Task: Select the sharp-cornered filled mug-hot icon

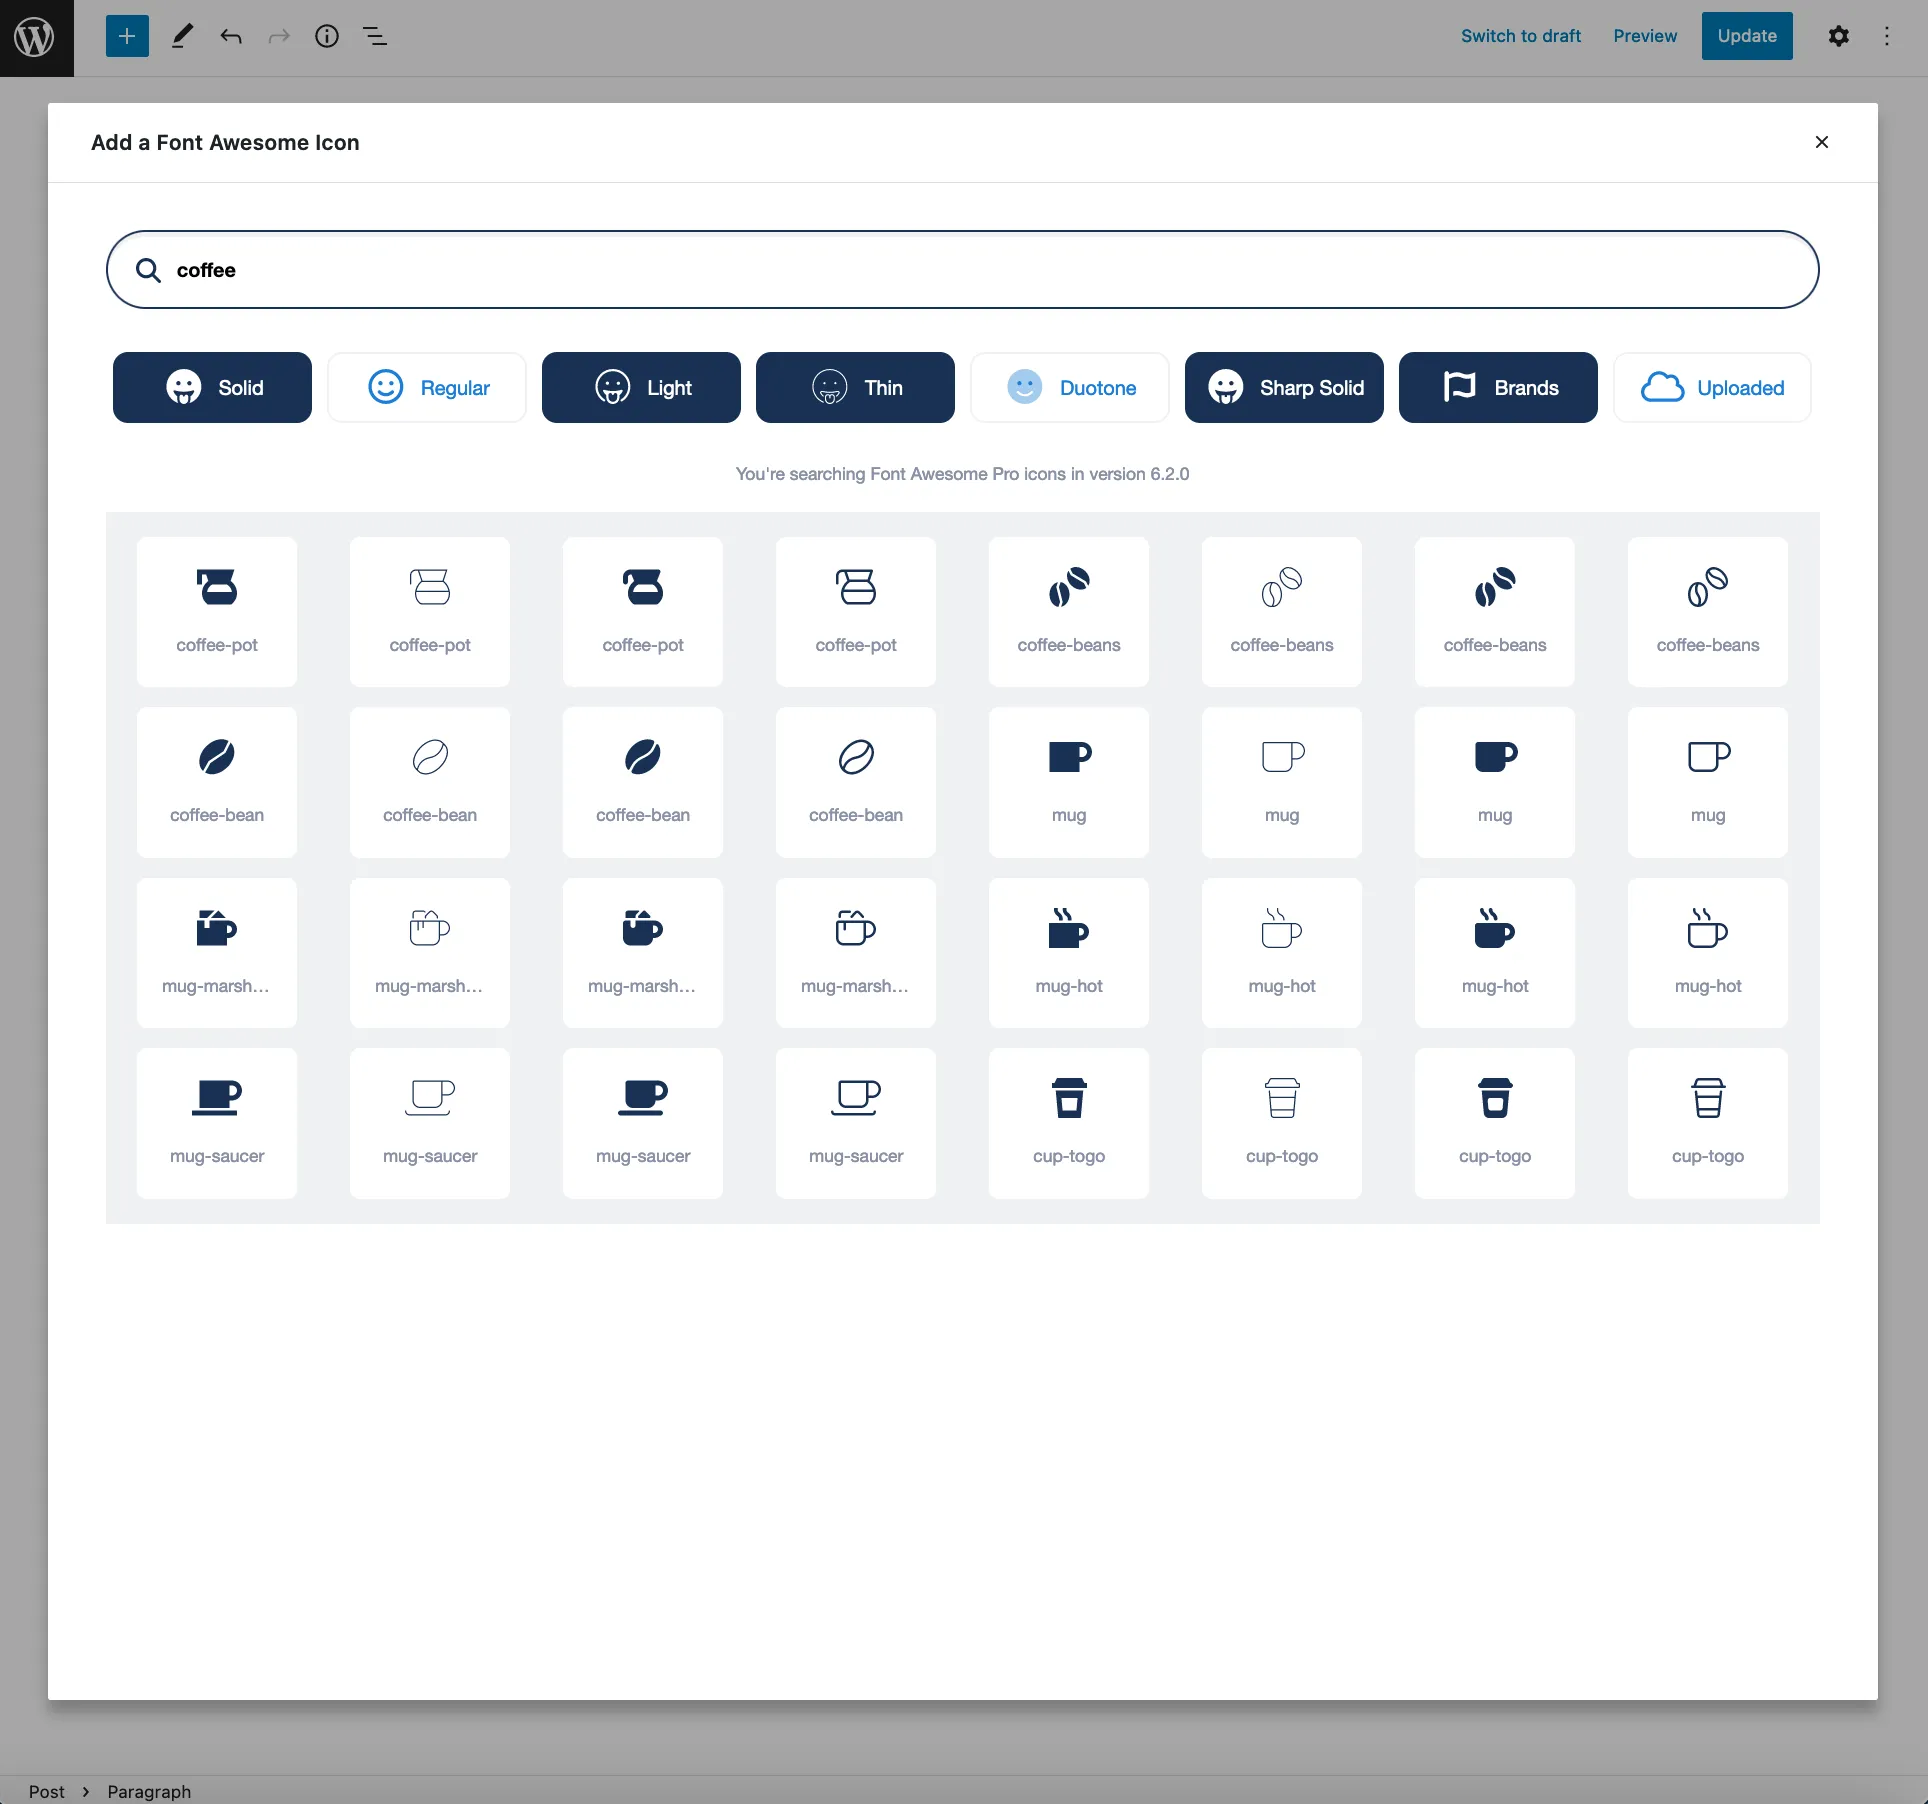Action: (x=1069, y=953)
